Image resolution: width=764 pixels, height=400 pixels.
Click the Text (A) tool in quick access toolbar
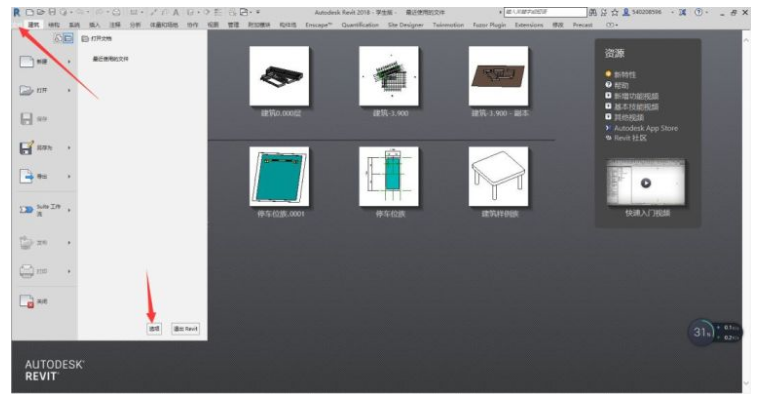click(x=176, y=12)
